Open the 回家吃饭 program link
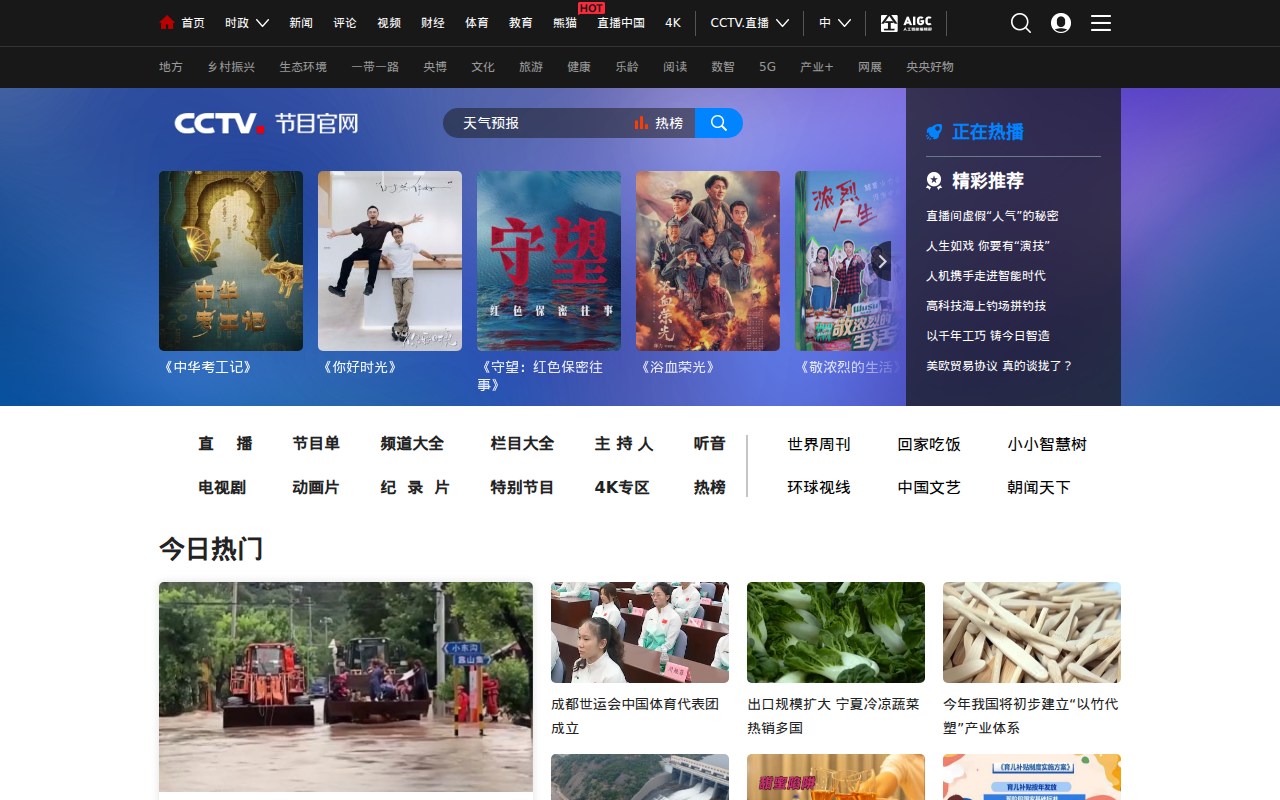The image size is (1280, 800). pyautogui.click(x=929, y=444)
